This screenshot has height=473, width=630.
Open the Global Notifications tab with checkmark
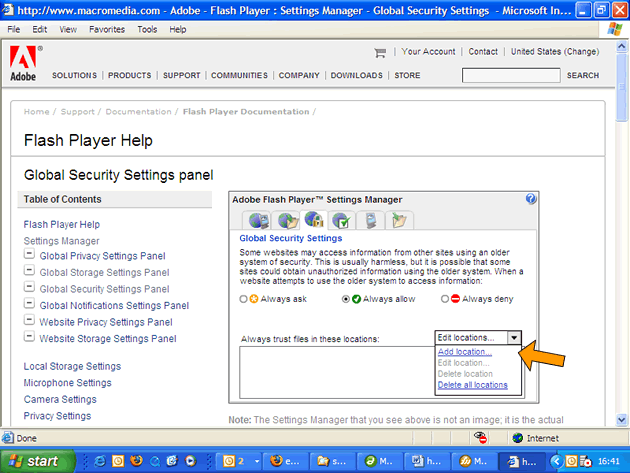[342, 220]
